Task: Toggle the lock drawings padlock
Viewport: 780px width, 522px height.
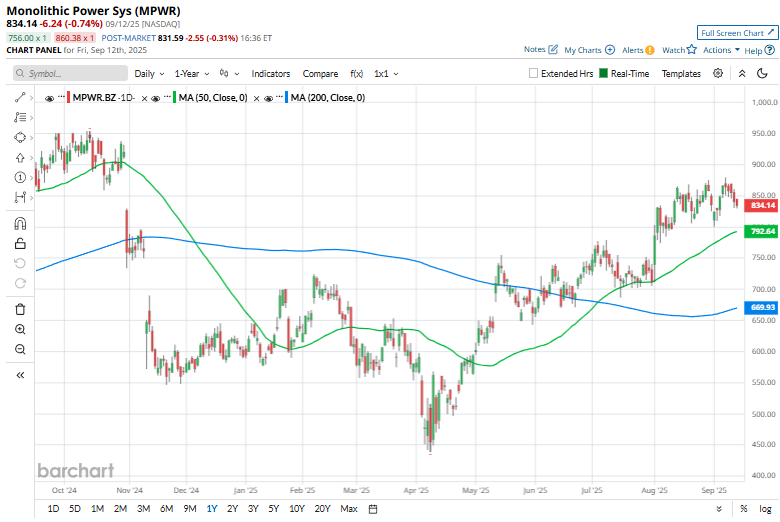Action: pyautogui.click(x=20, y=243)
